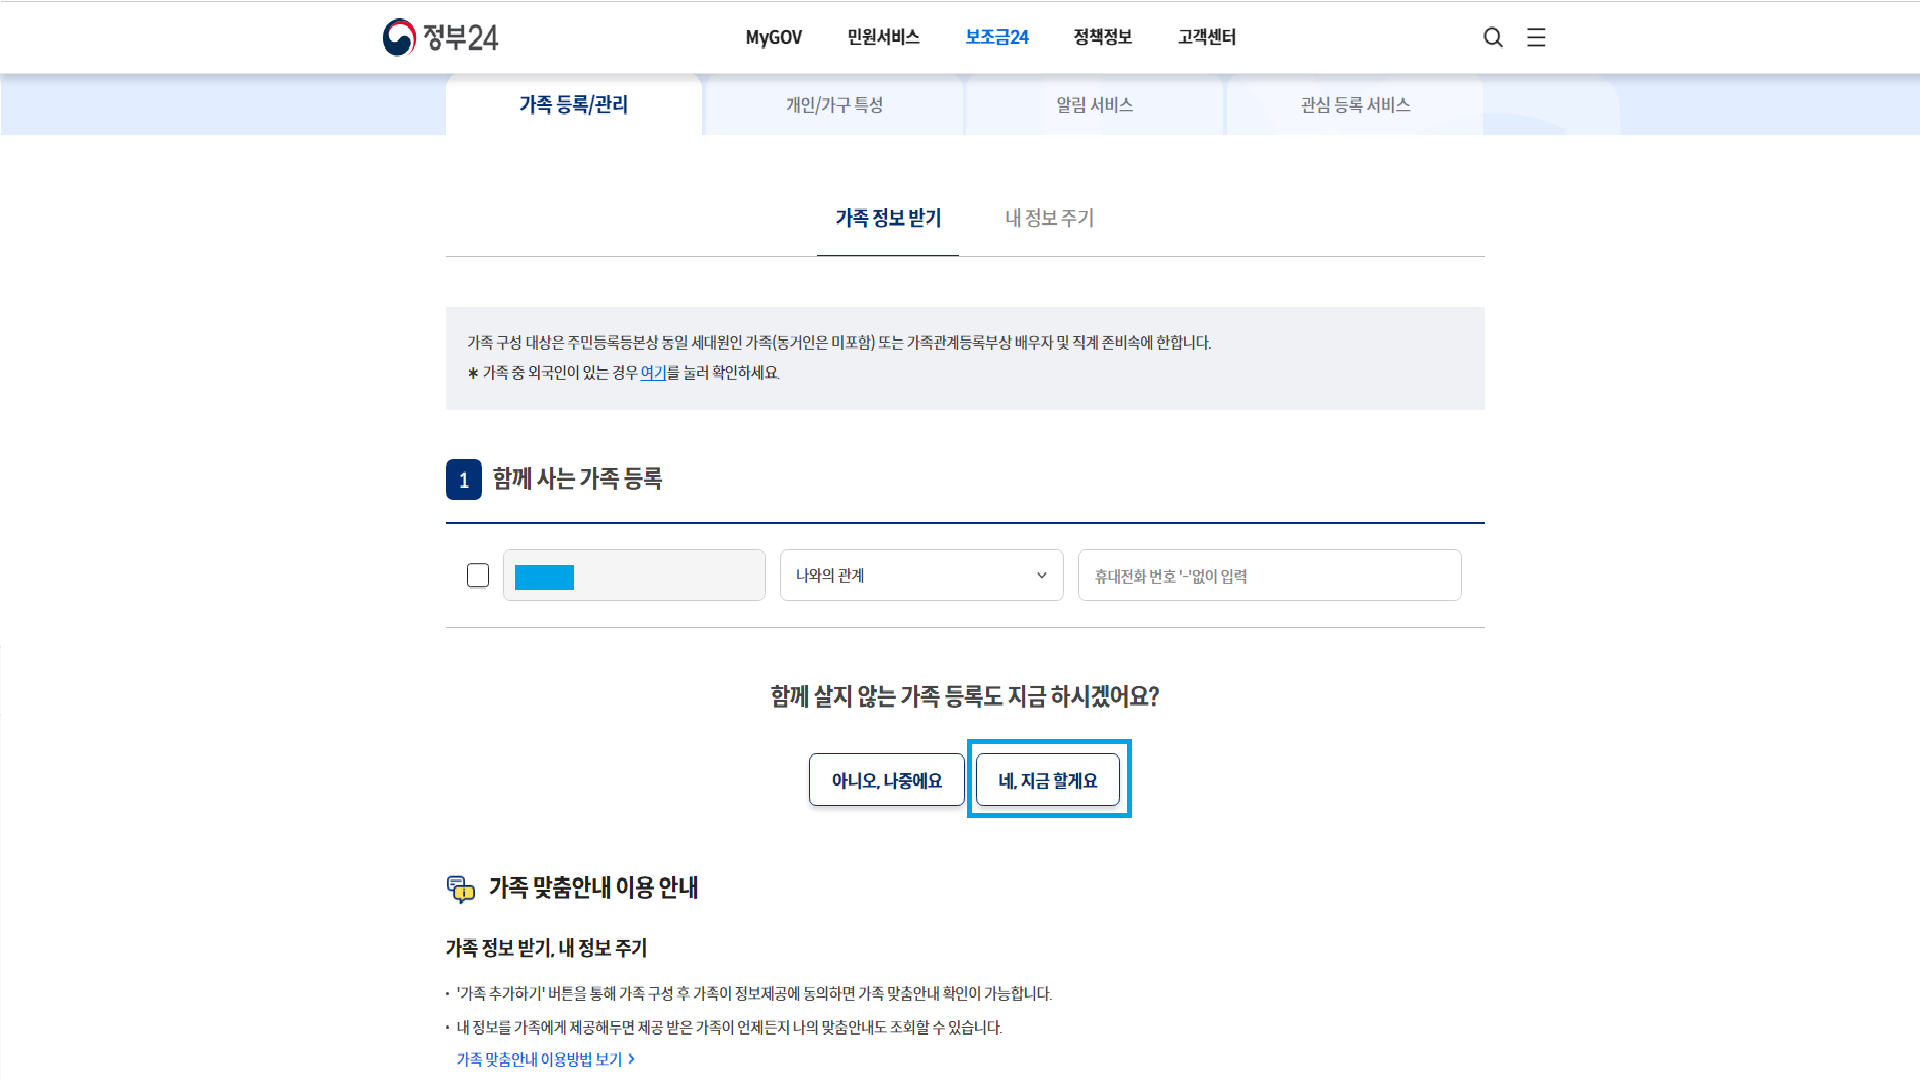Viewport: 1920px width, 1080px height.
Task: Switch to the 개인/가구 특성 tab
Action: tap(834, 104)
